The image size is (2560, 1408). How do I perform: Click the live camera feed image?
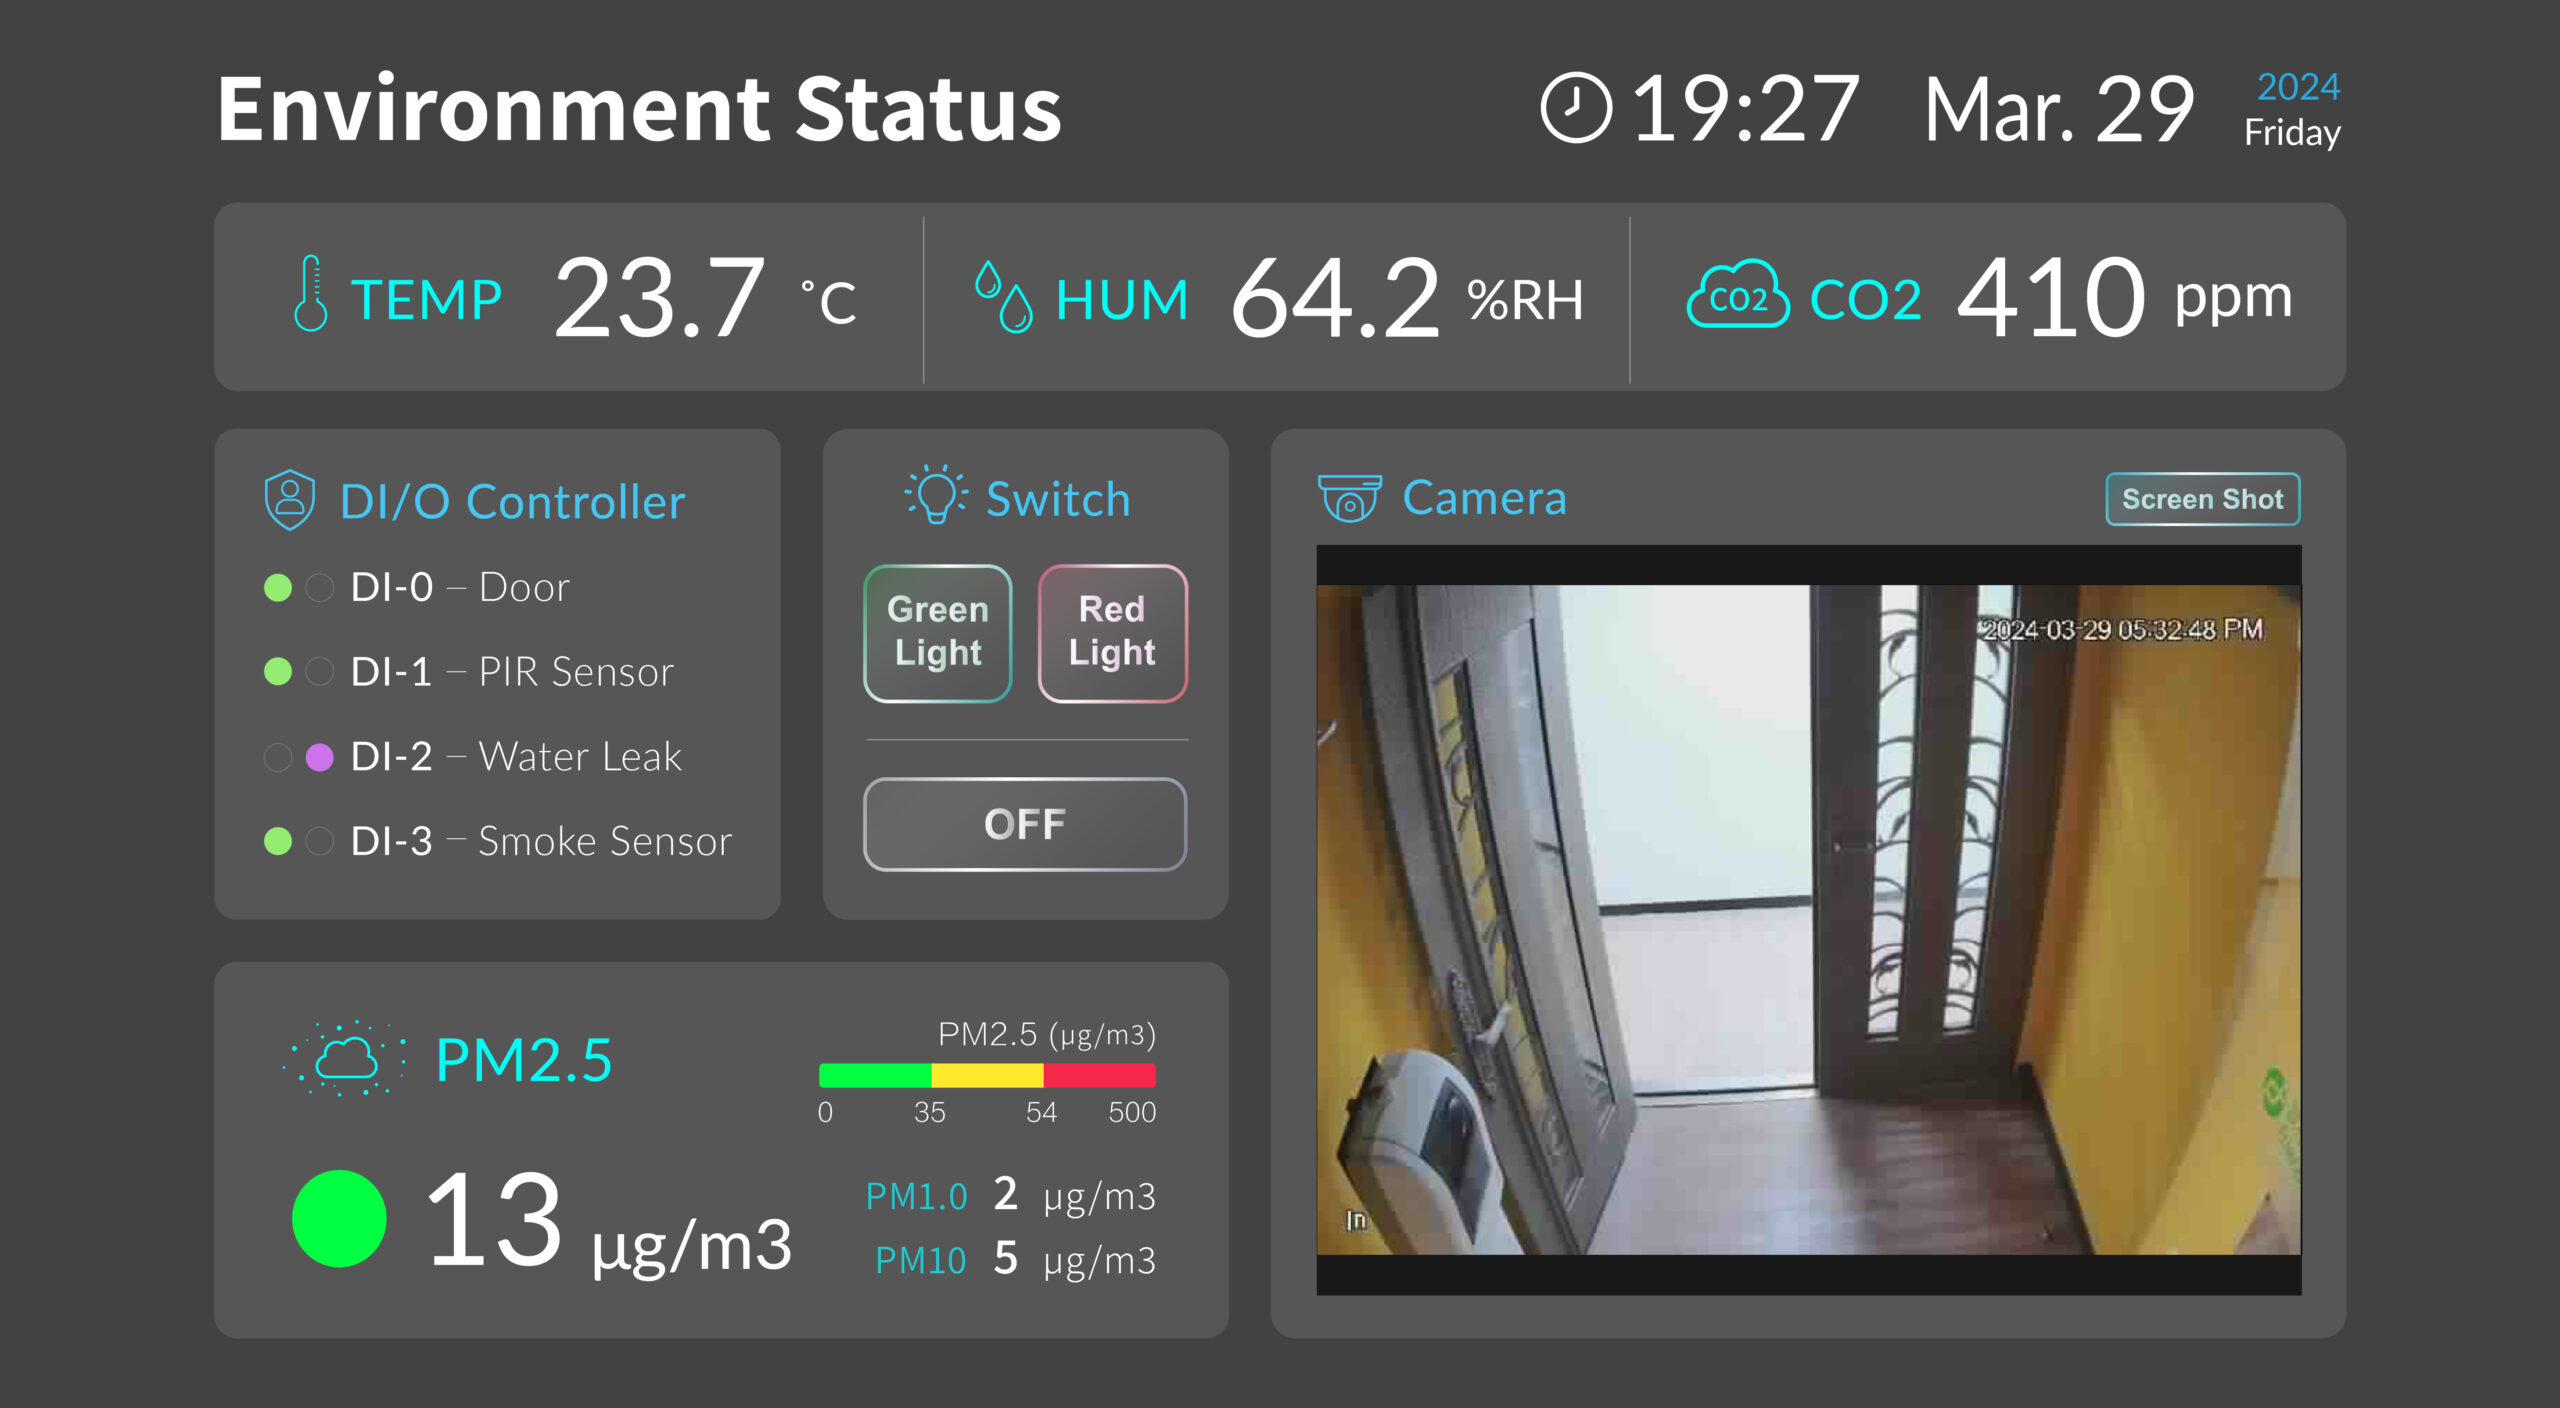pos(1809,920)
